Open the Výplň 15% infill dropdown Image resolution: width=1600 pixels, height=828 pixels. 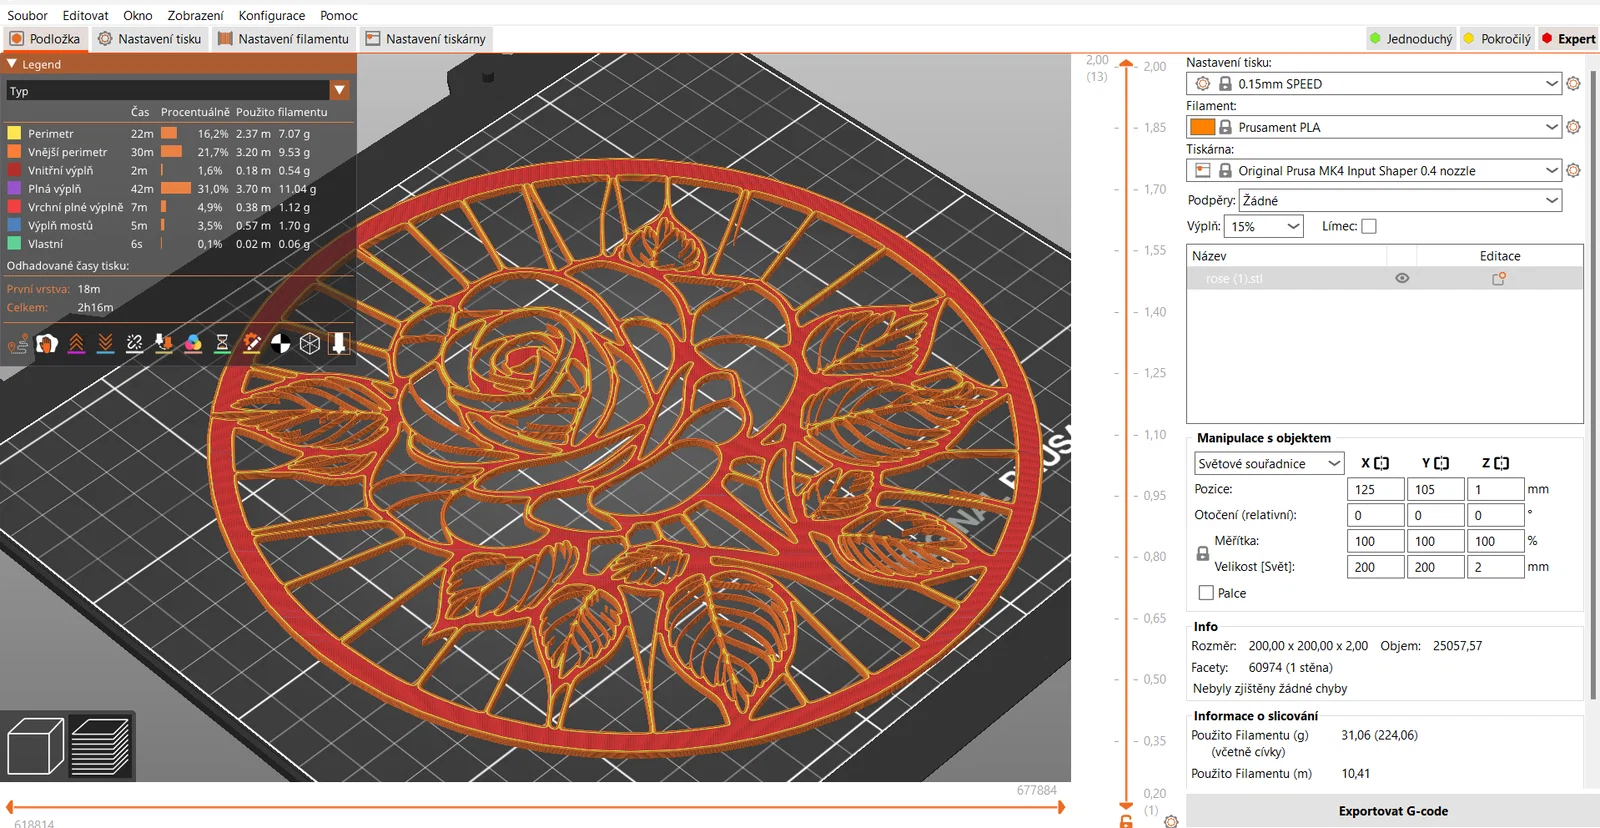(1265, 226)
